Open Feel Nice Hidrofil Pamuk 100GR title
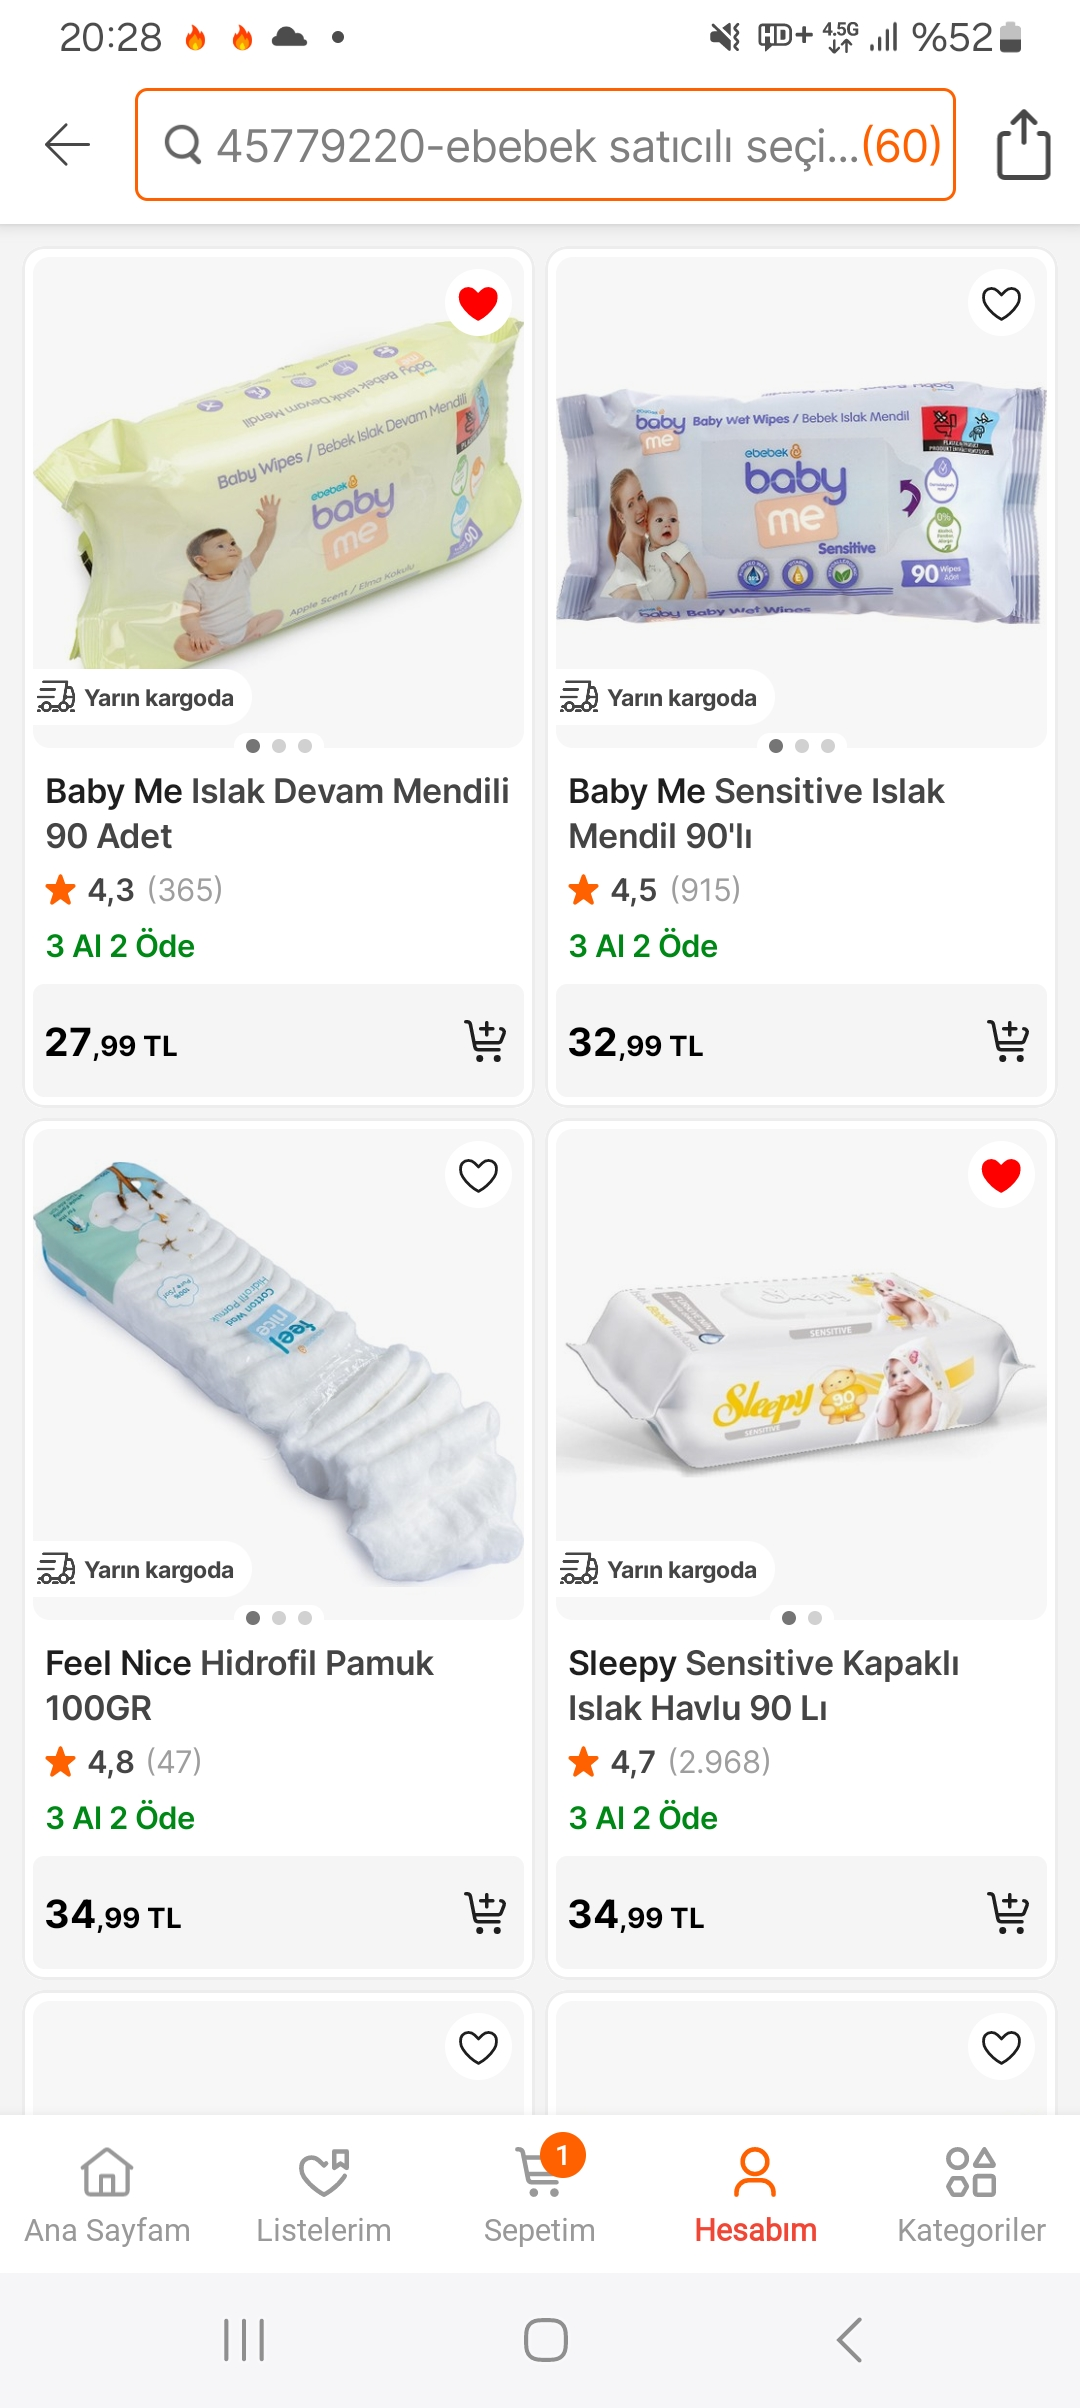Screen dimensions: 1080x2408 pos(239,1685)
